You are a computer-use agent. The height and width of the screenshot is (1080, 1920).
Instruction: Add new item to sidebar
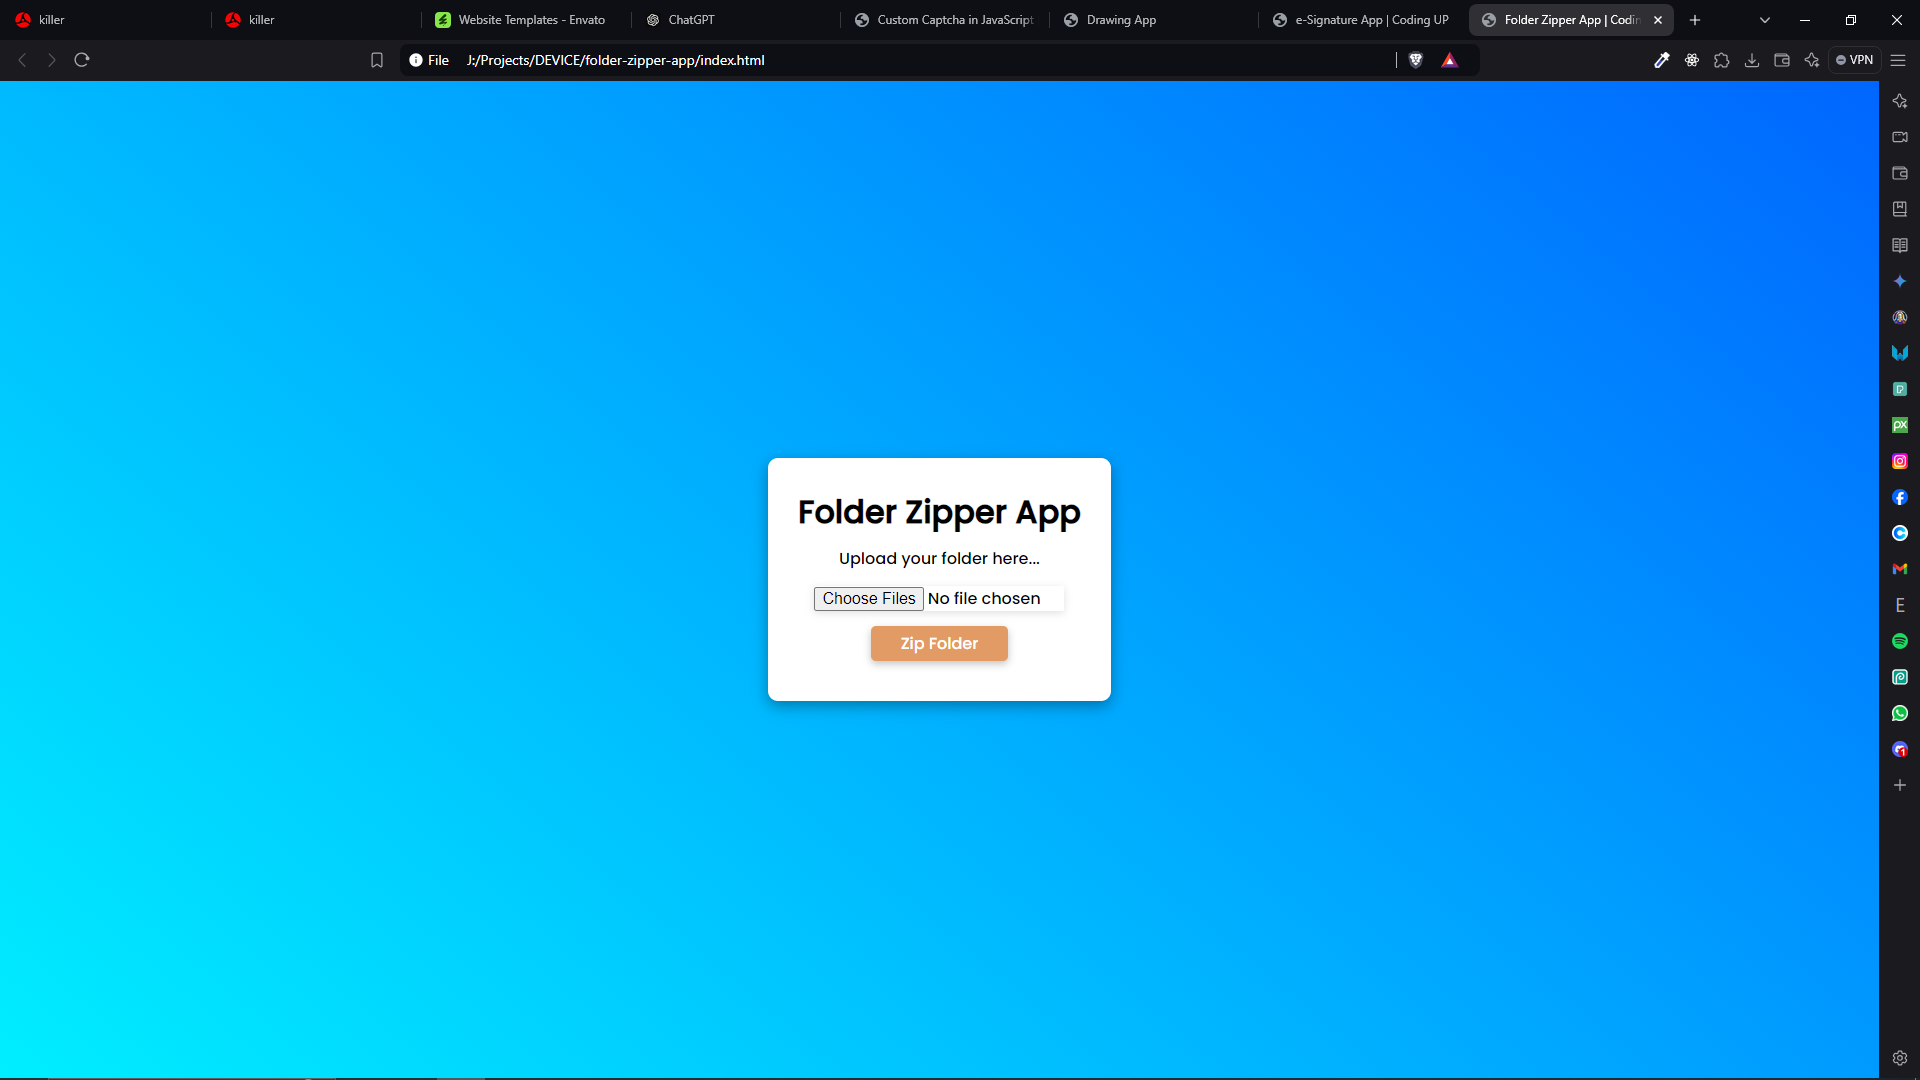click(1900, 785)
